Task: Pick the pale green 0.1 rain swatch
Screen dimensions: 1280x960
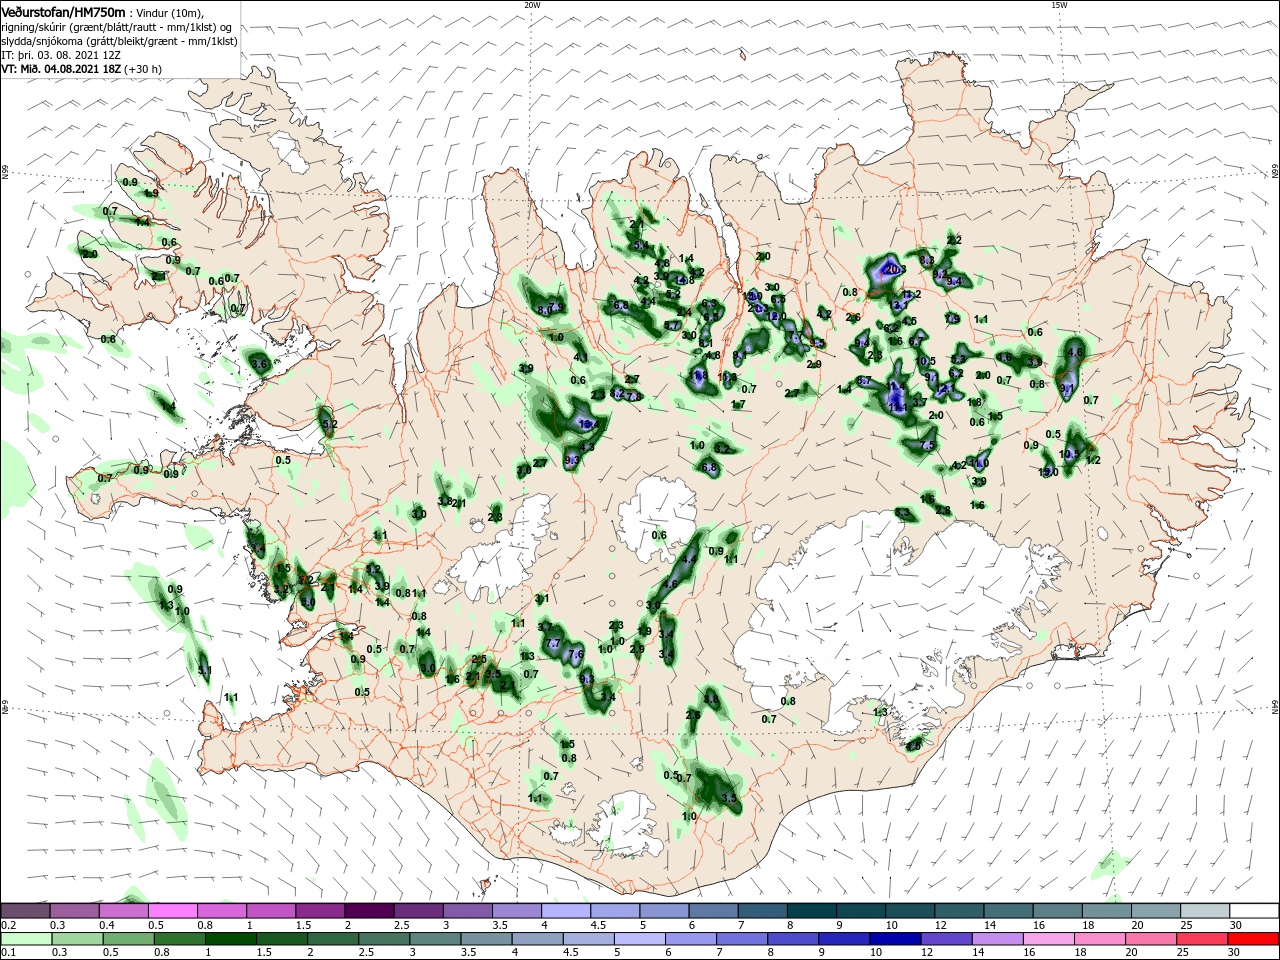Action: 25,939
